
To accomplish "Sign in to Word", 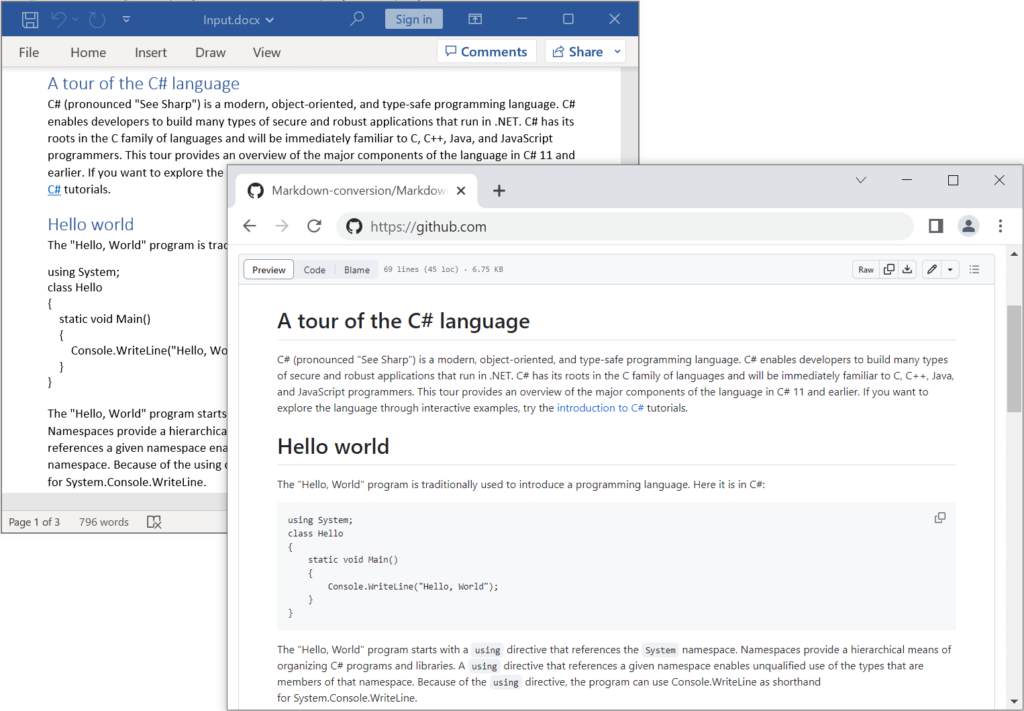I will point(413,18).
